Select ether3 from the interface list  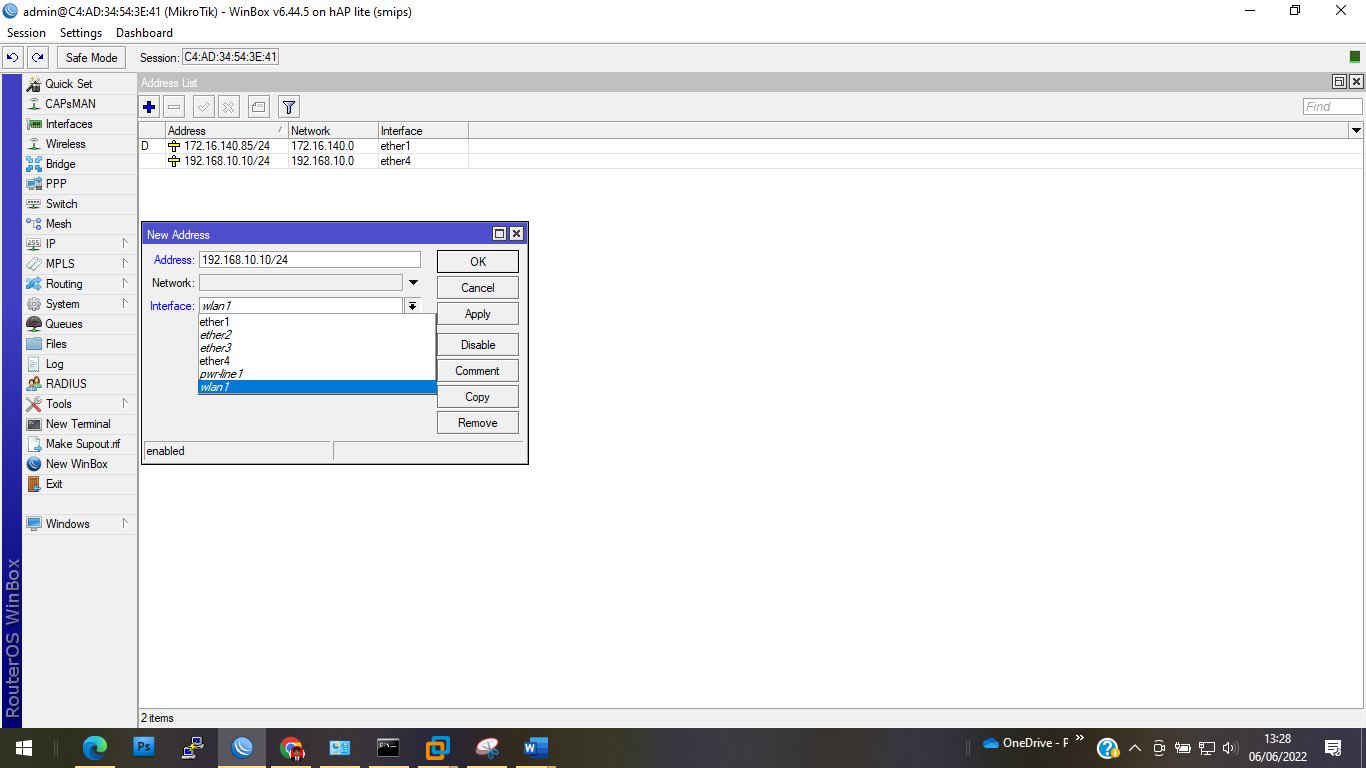point(317,348)
